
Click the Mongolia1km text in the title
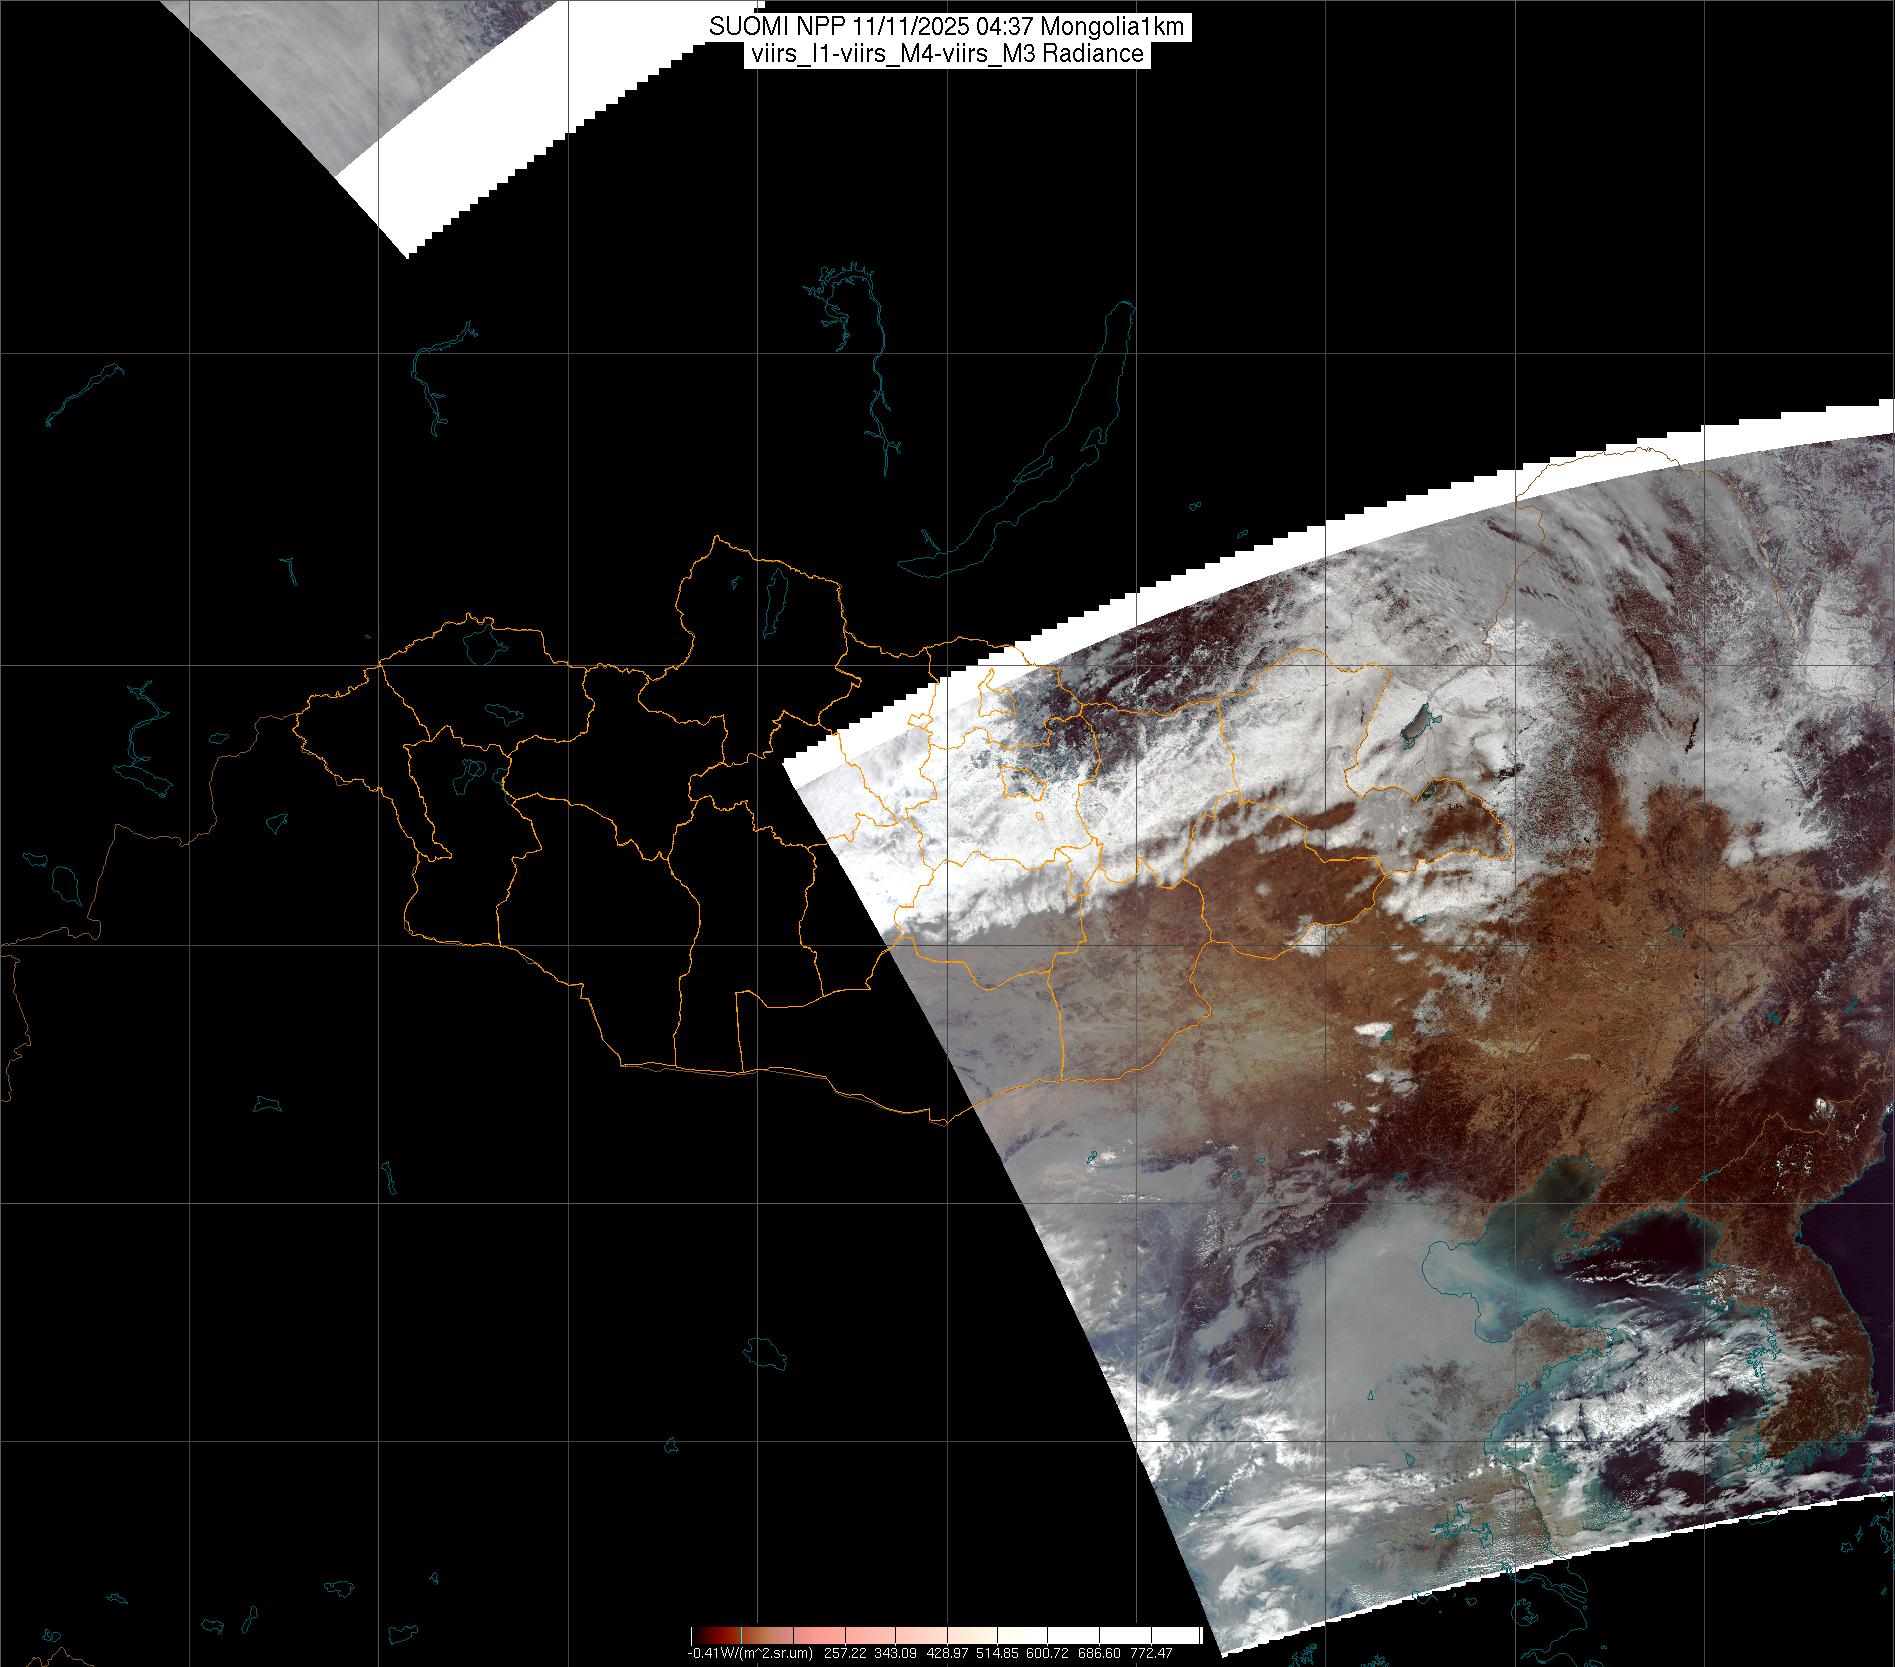1123,27
